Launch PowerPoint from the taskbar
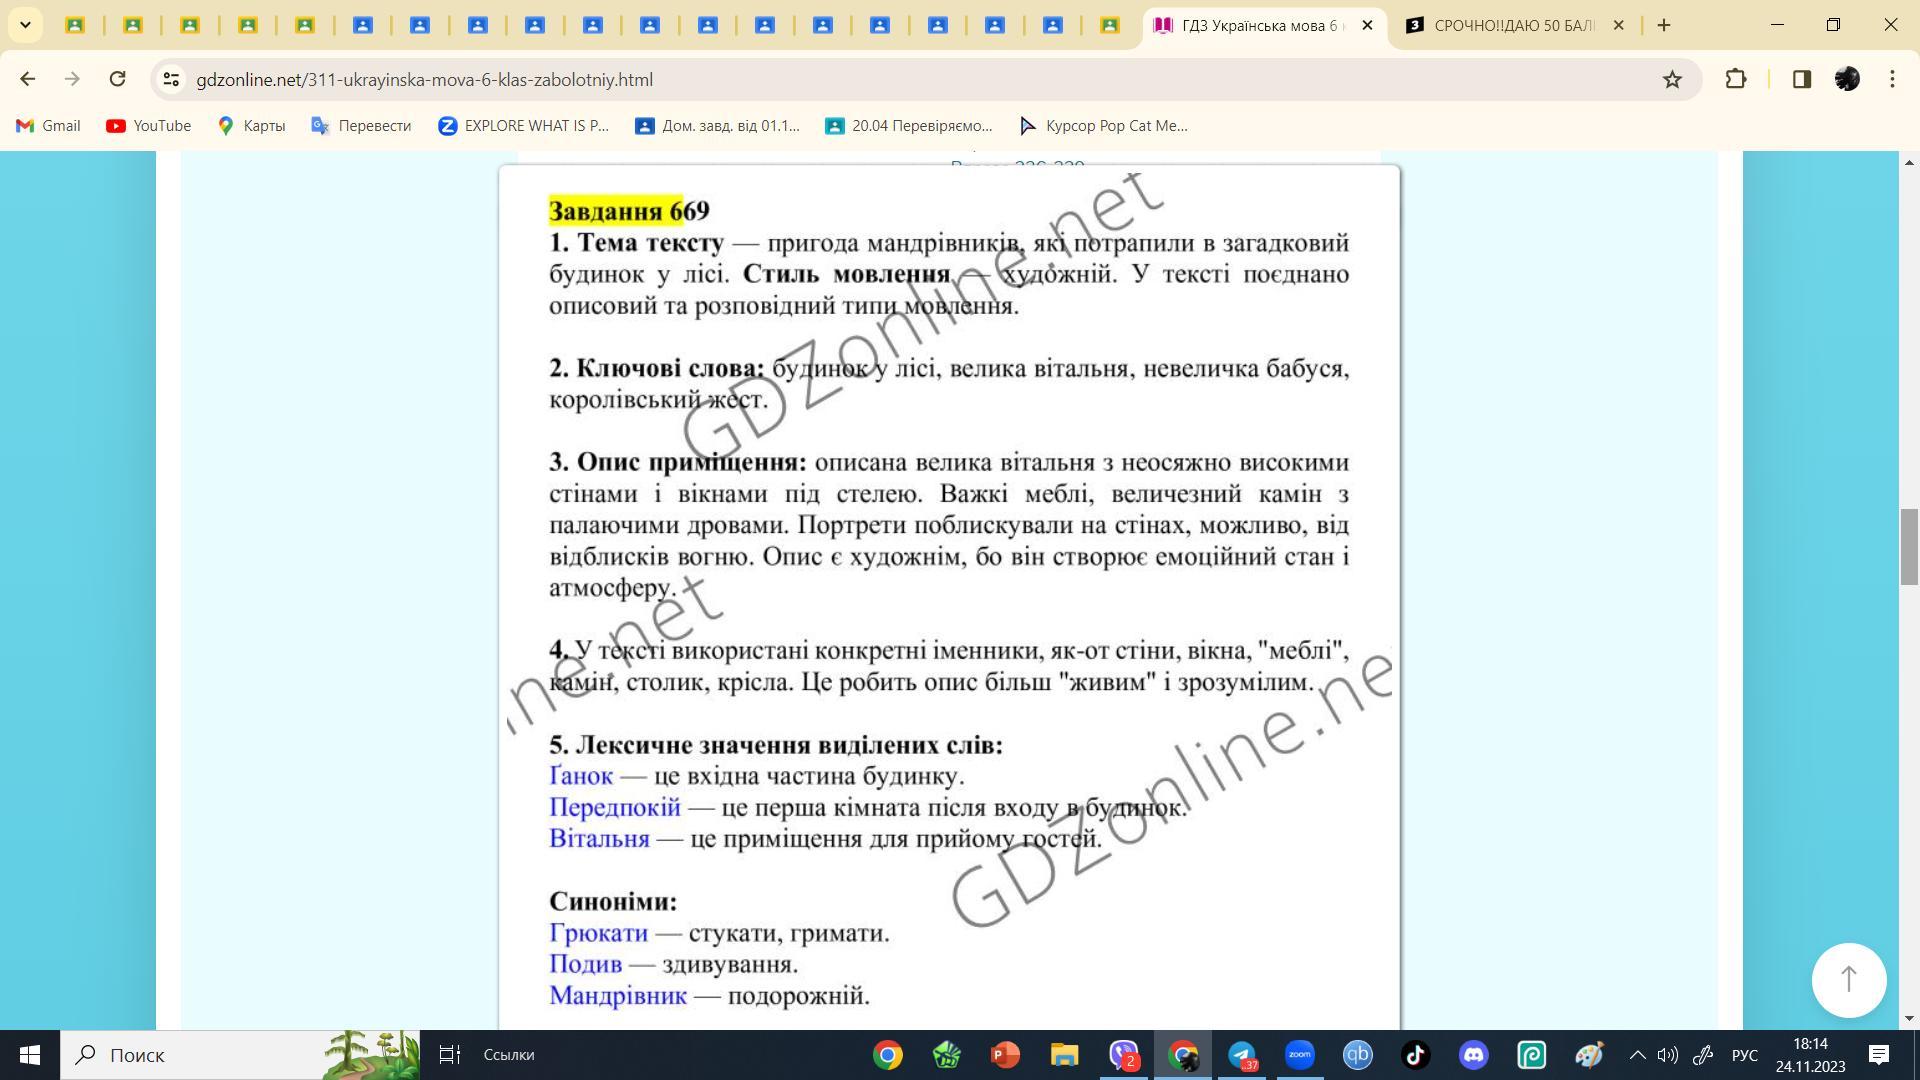The image size is (1920, 1080). (x=1005, y=1055)
